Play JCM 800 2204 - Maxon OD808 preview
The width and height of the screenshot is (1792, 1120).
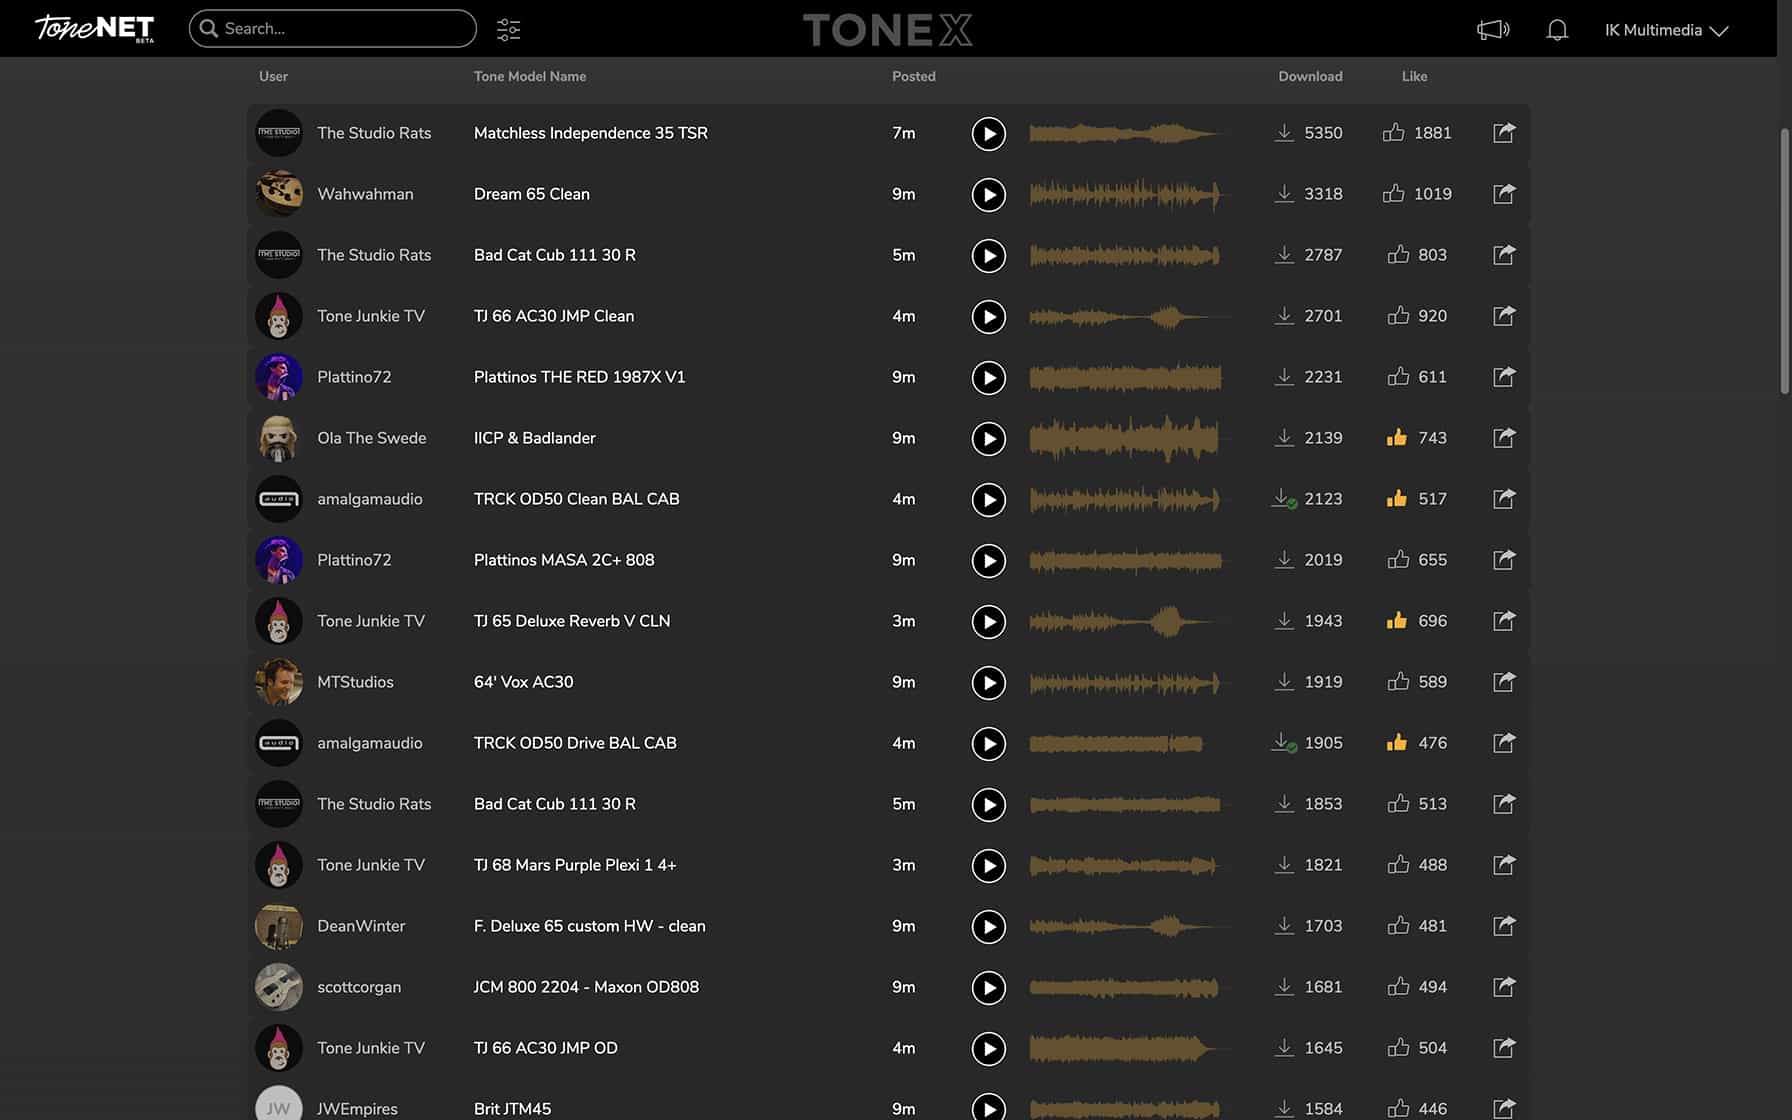(x=988, y=988)
